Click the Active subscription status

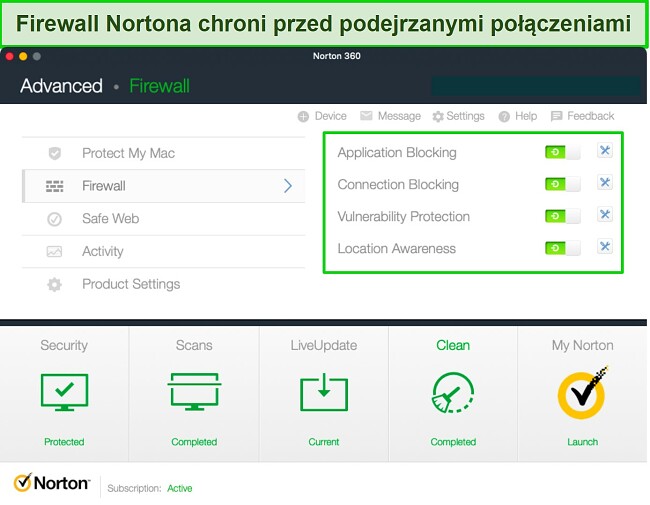coord(179,488)
